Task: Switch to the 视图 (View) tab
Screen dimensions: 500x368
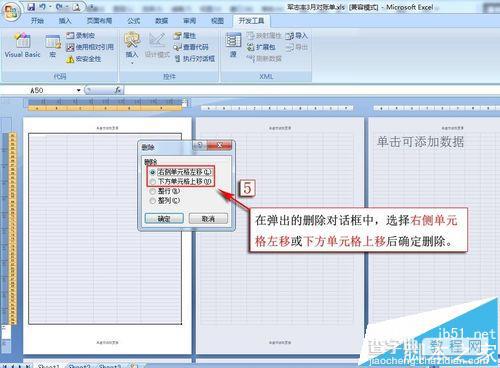Action: (217, 21)
